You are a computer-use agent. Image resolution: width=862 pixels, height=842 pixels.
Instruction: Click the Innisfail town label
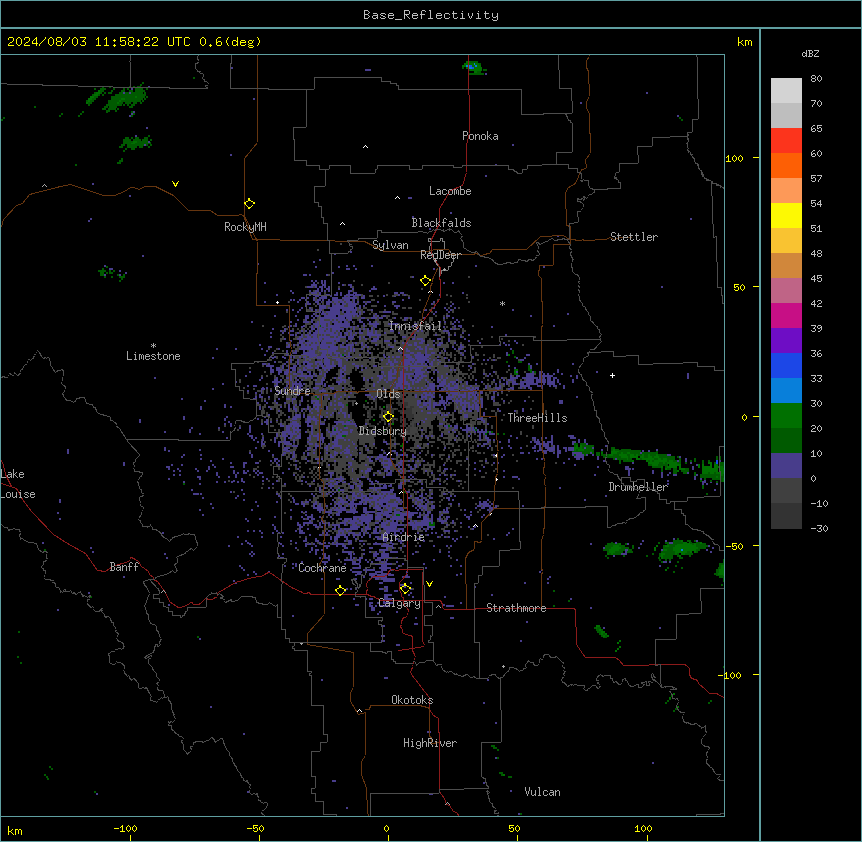click(x=415, y=326)
